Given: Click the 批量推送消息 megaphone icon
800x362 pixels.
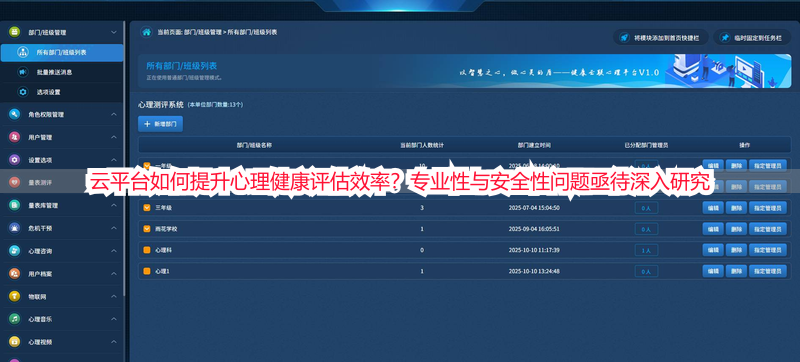Looking at the screenshot, I should (x=22, y=72).
